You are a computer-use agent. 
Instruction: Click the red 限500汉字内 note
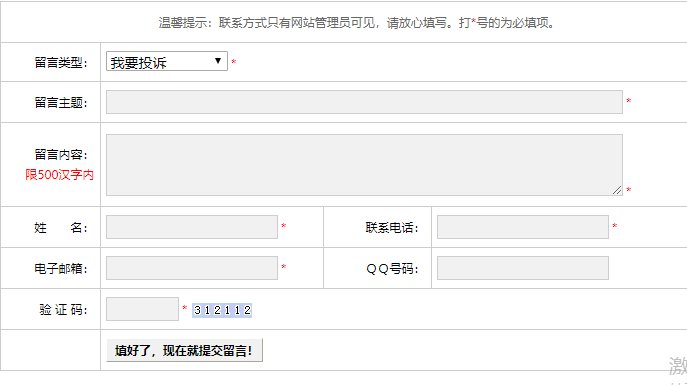coord(60,175)
